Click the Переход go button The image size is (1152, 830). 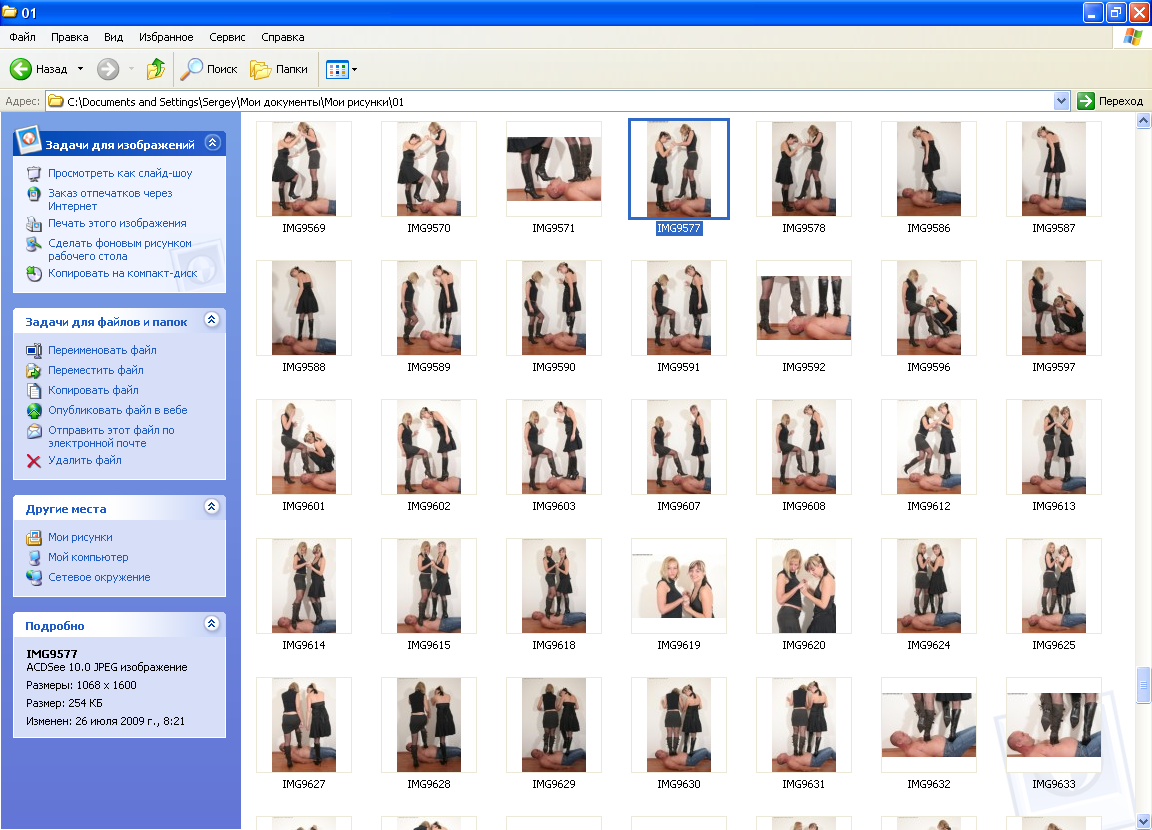pyautogui.click(x=1110, y=101)
